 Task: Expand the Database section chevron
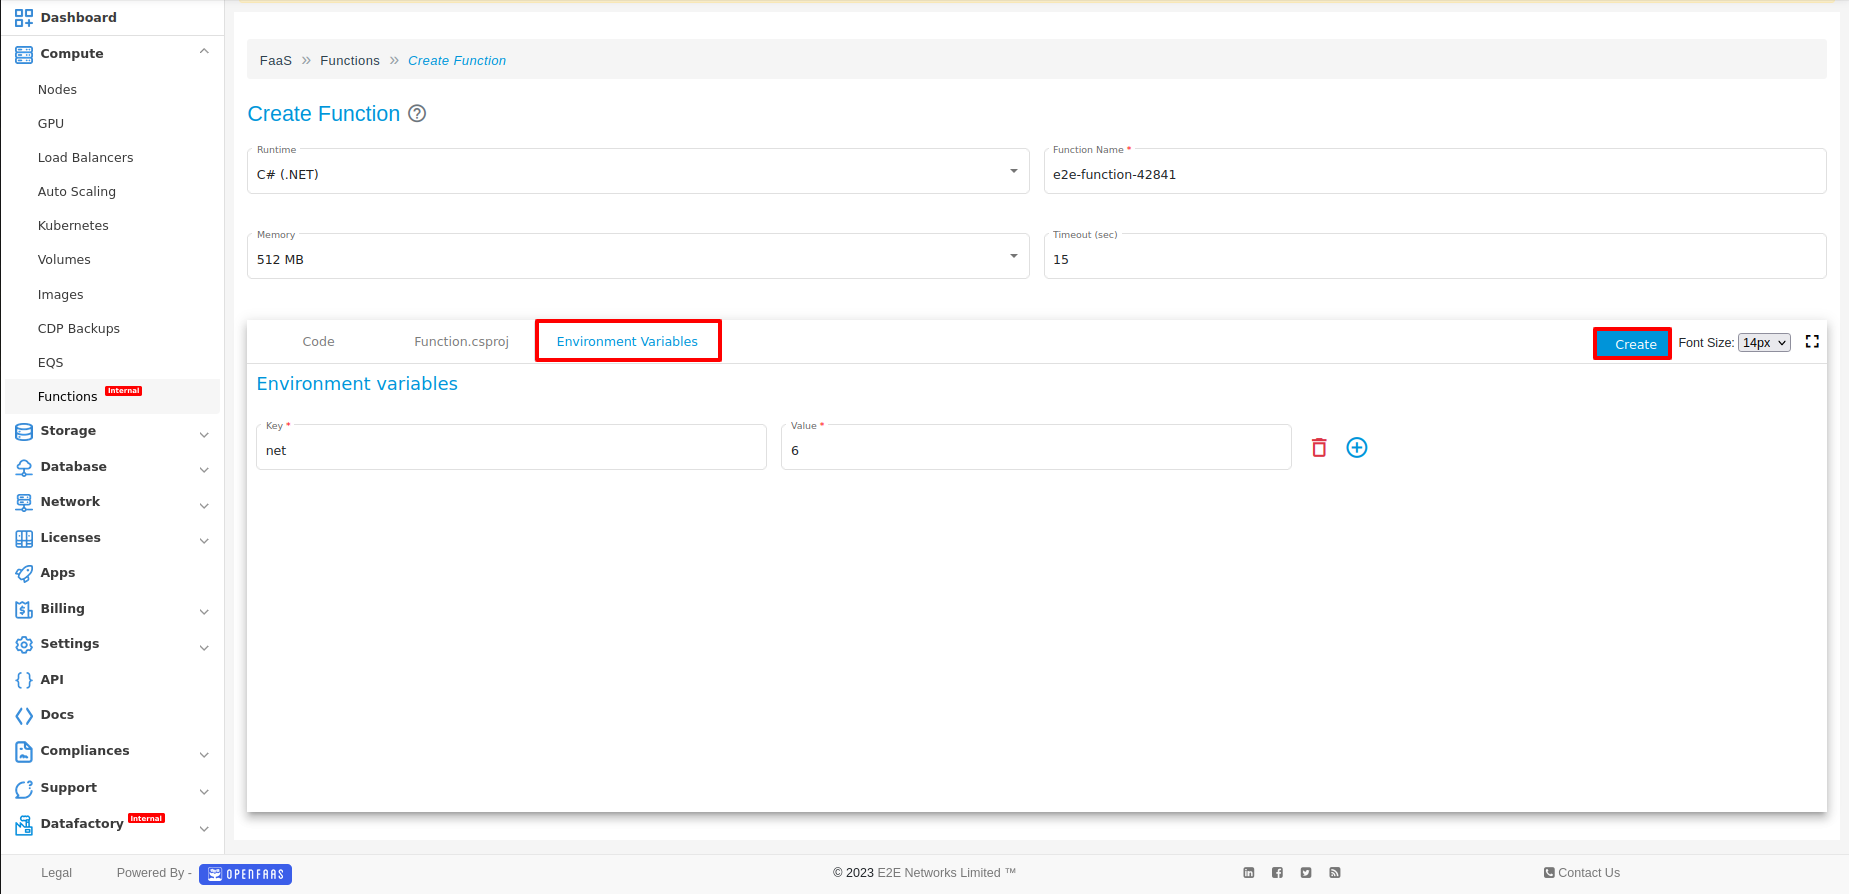(x=204, y=469)
